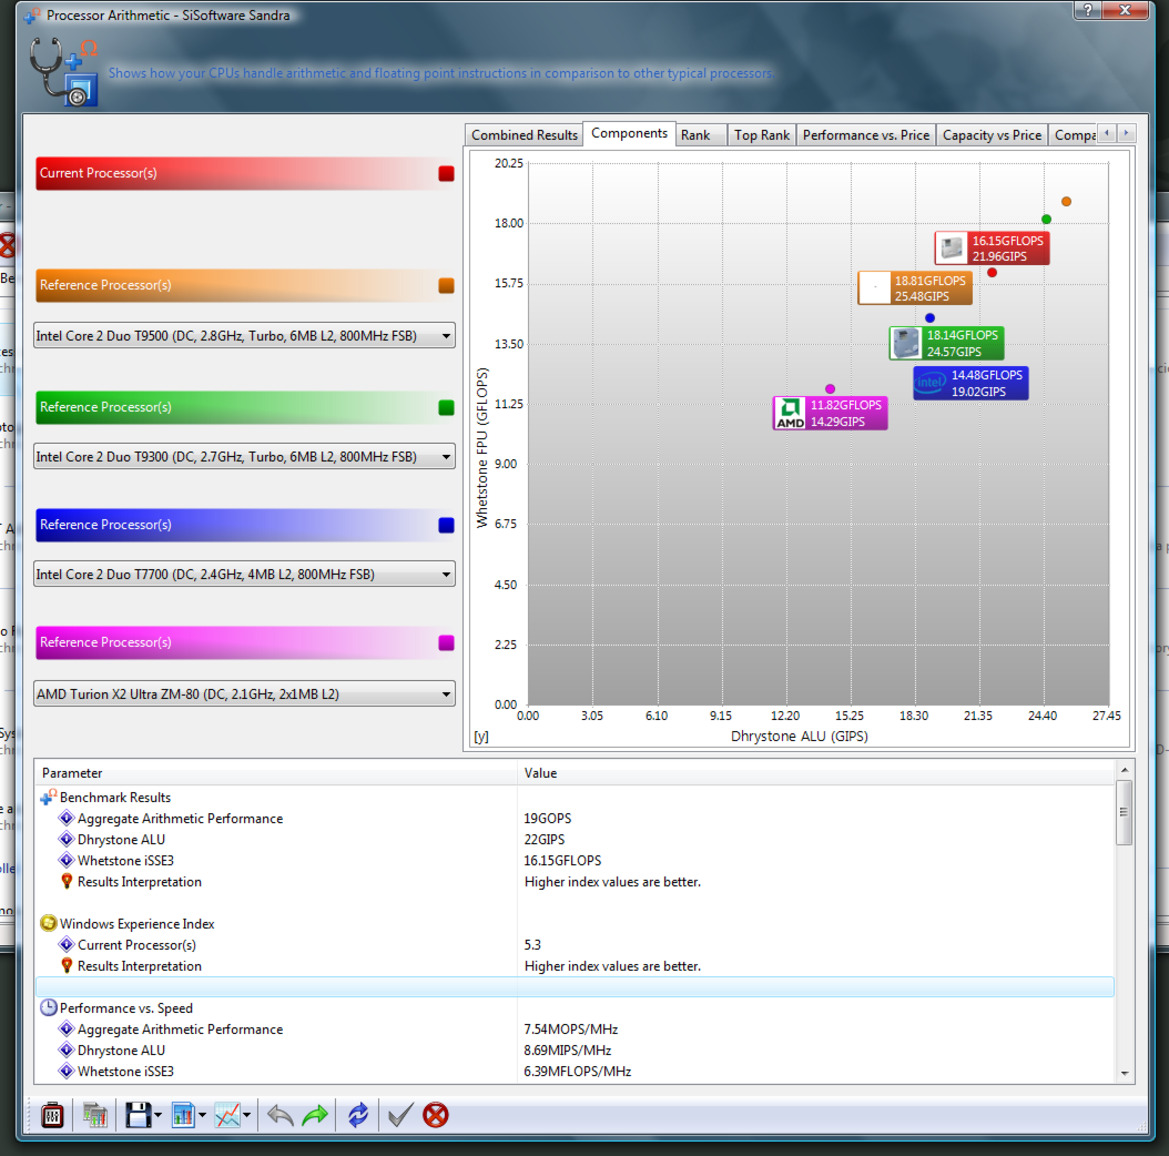The image size is (1169, 1156).
Task: Click the Value column header
Action: point(816,773)
